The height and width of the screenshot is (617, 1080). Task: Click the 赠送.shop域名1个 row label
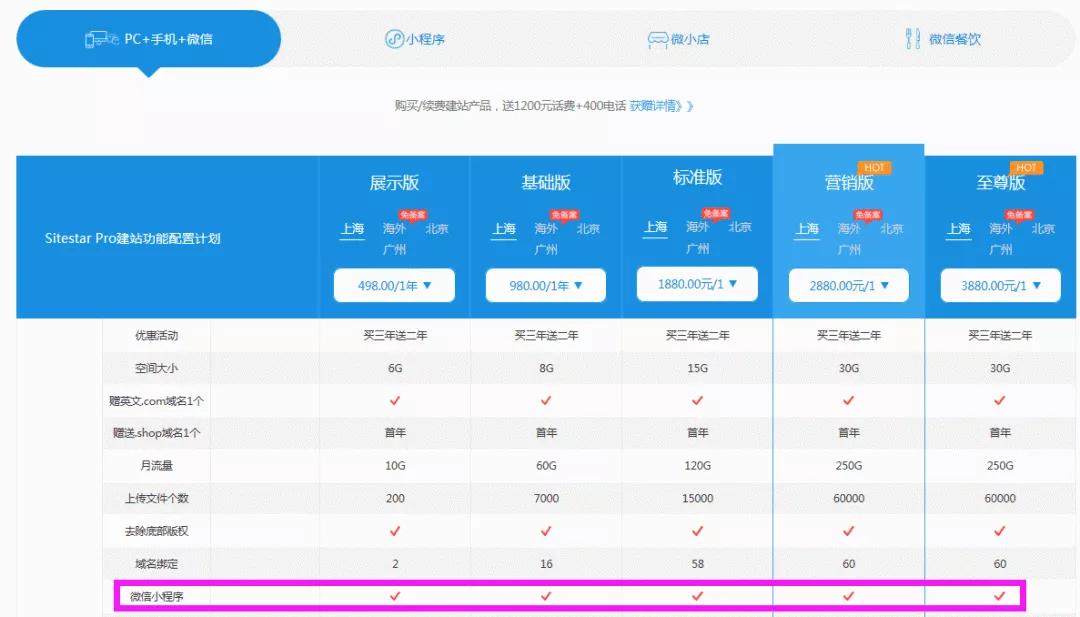point(156,433)
